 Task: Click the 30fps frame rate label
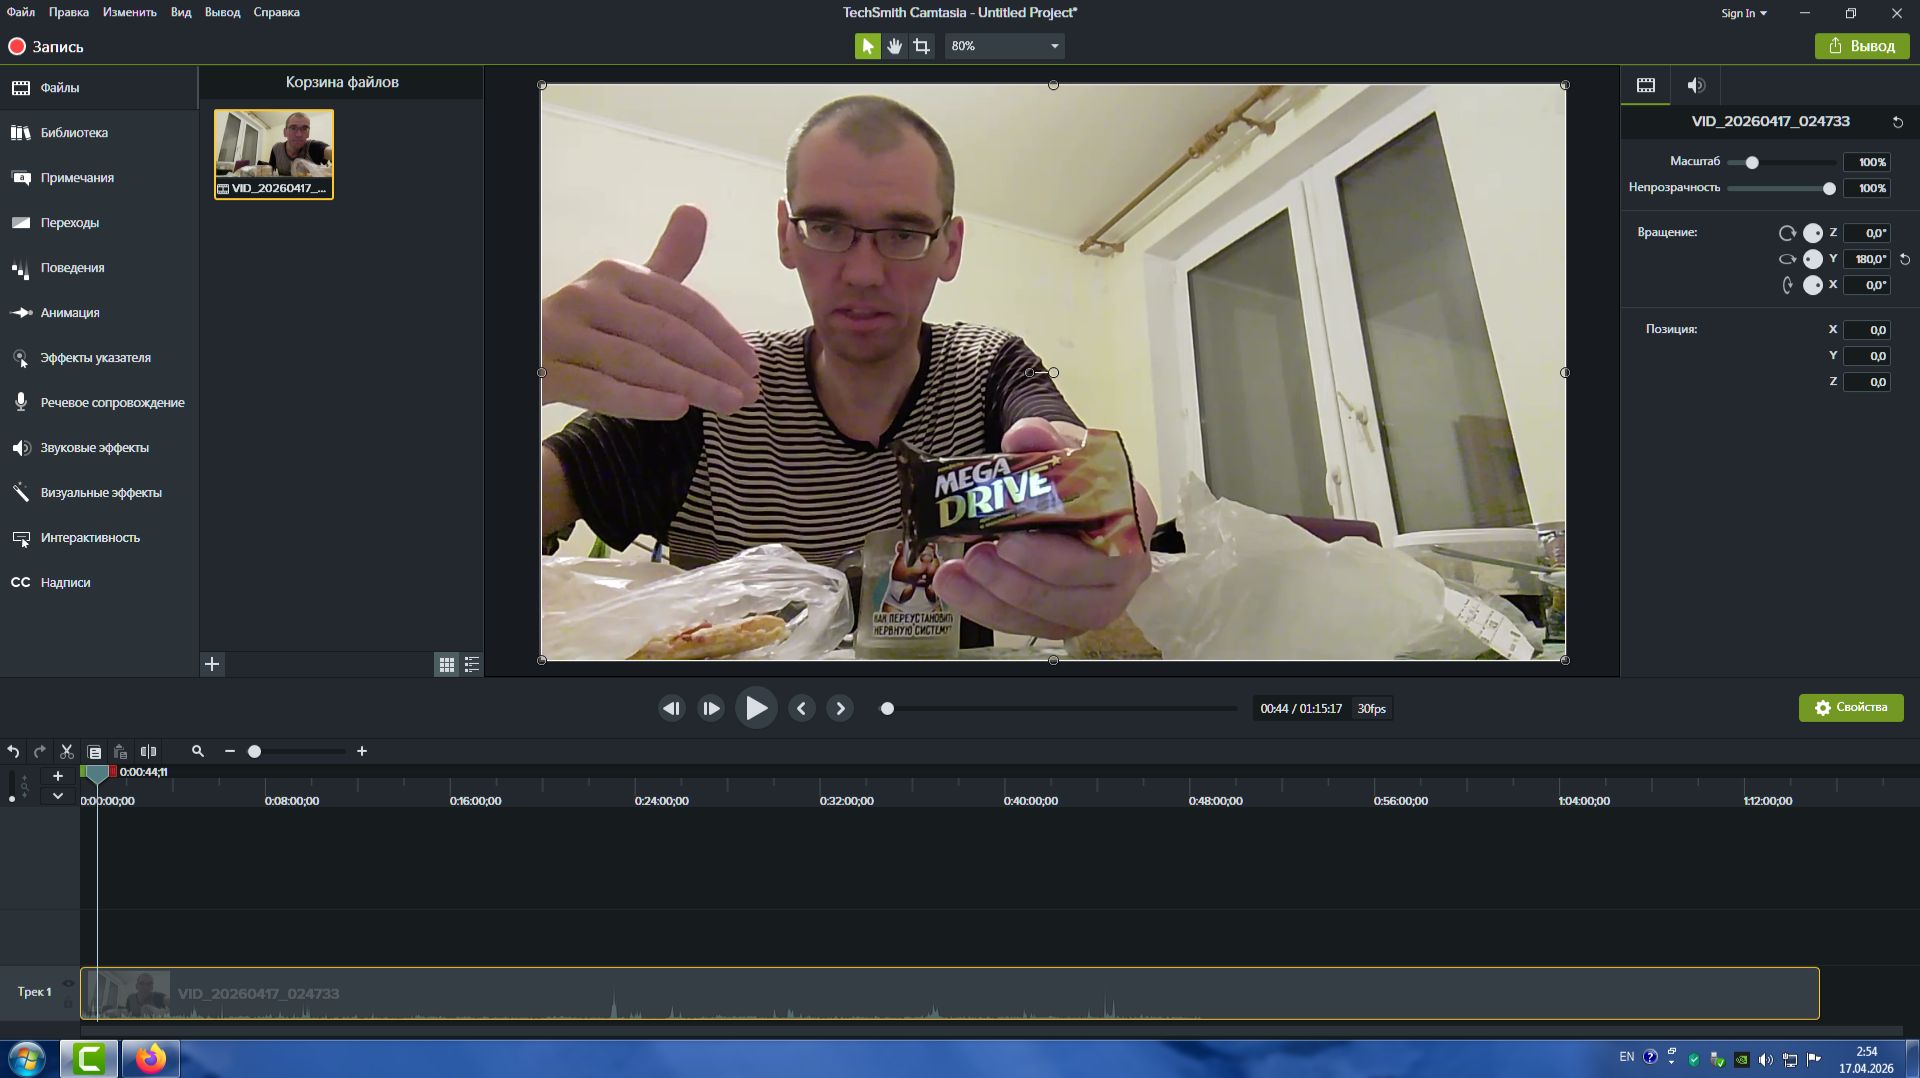1371,709
